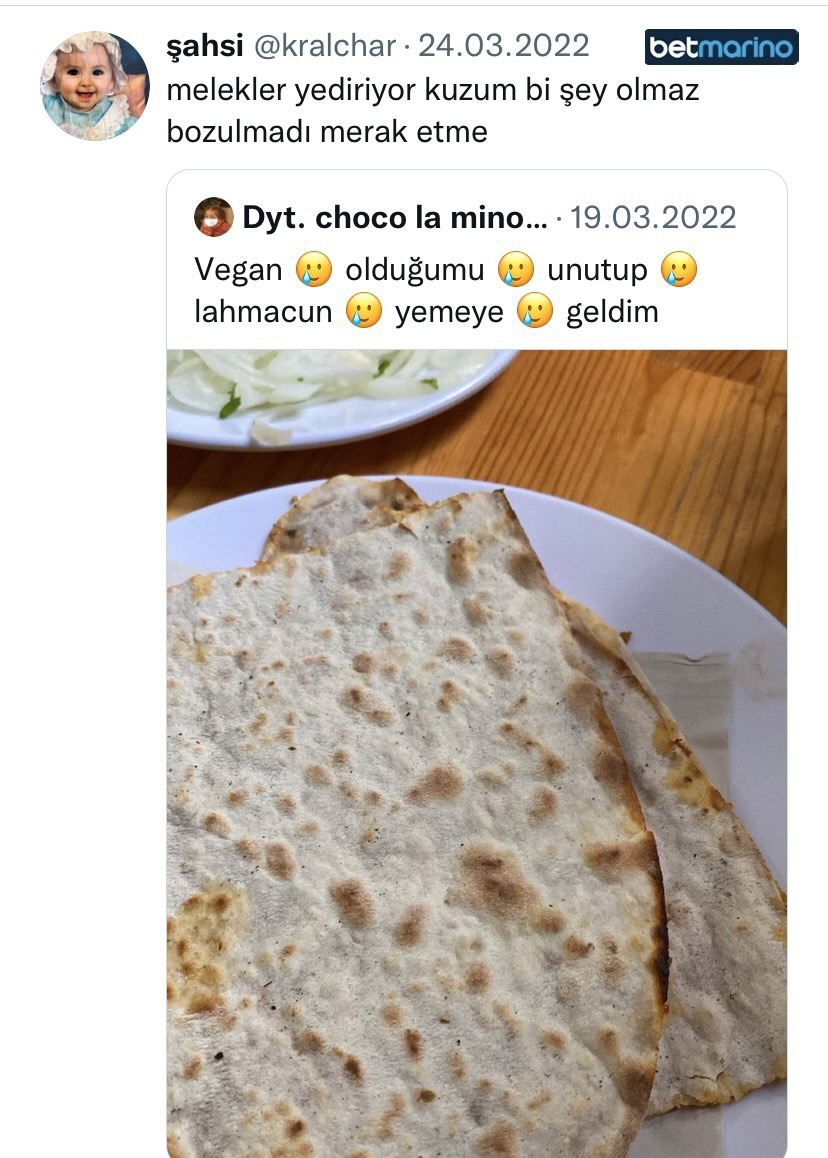Click the crying emoji after olduğumu
828x1158 pixels.
coord(516,270)
